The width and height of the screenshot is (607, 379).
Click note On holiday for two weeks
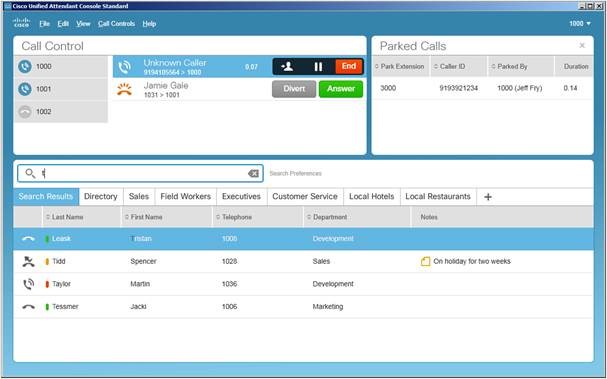(472, 261)
